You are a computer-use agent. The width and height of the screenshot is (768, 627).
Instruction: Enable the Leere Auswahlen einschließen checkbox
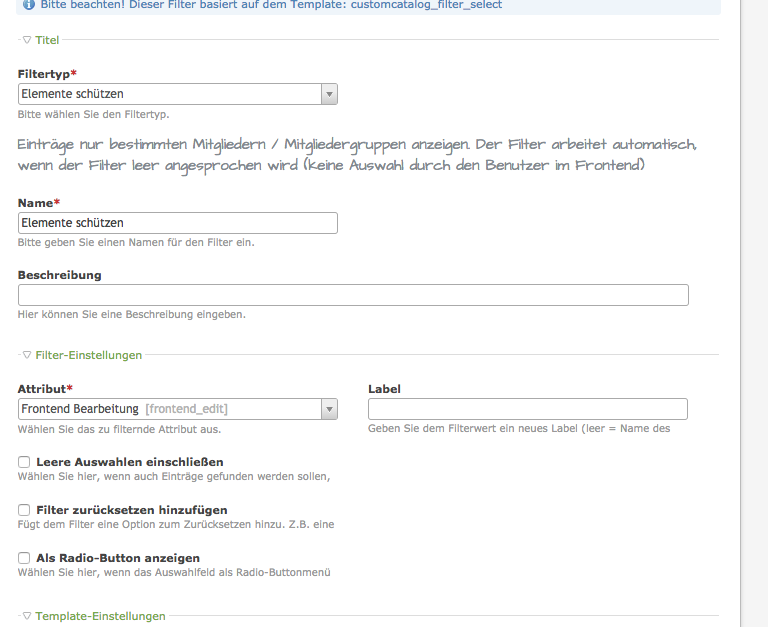tap(24, 463)
